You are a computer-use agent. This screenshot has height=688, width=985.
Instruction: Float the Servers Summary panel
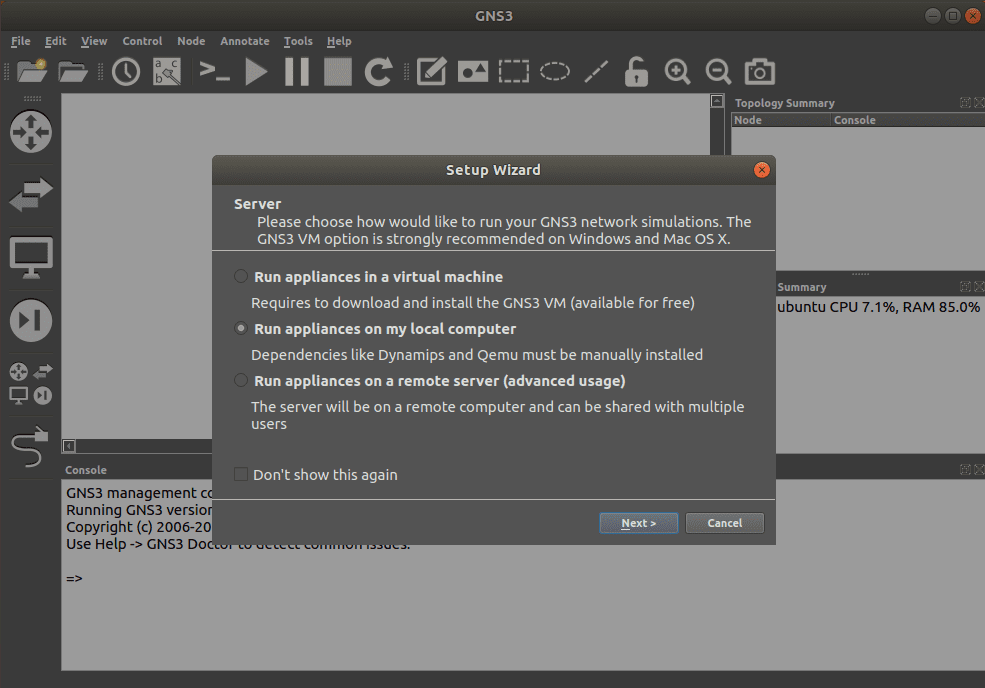pyautogui.click(x=965, y=287)
